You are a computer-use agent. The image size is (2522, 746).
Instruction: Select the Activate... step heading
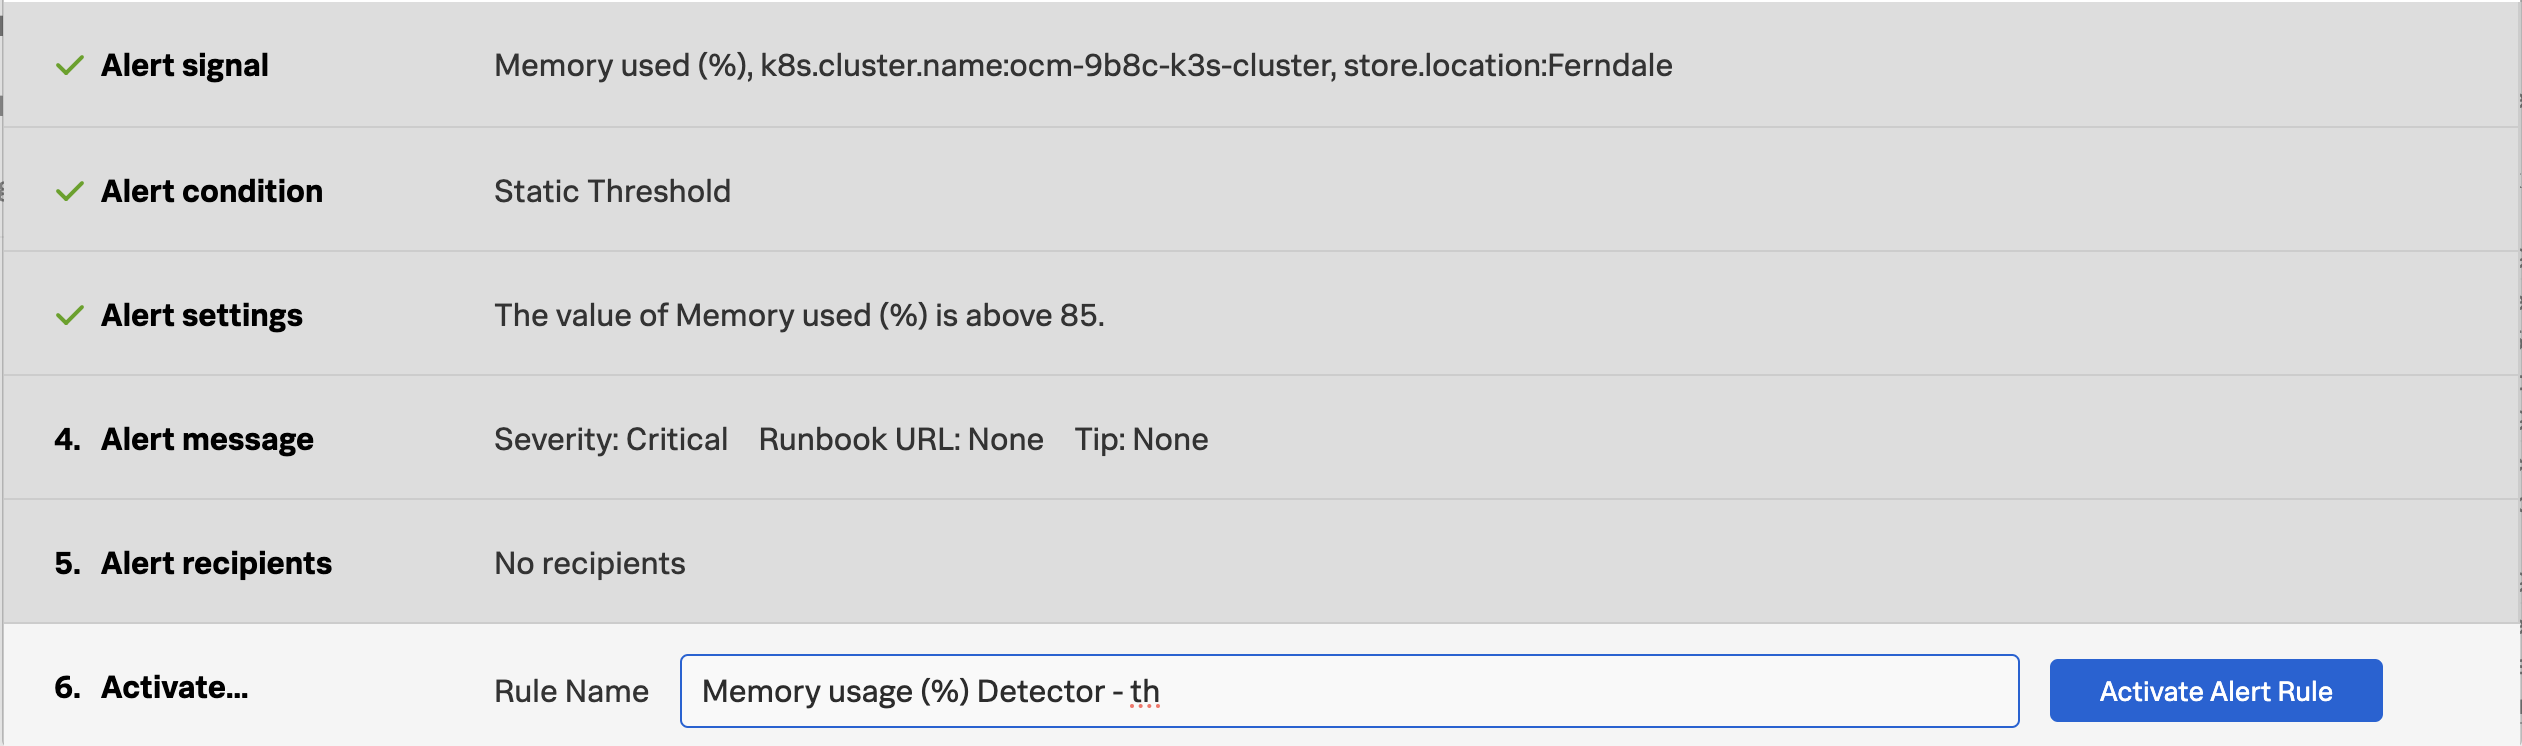tap(175, 688)
